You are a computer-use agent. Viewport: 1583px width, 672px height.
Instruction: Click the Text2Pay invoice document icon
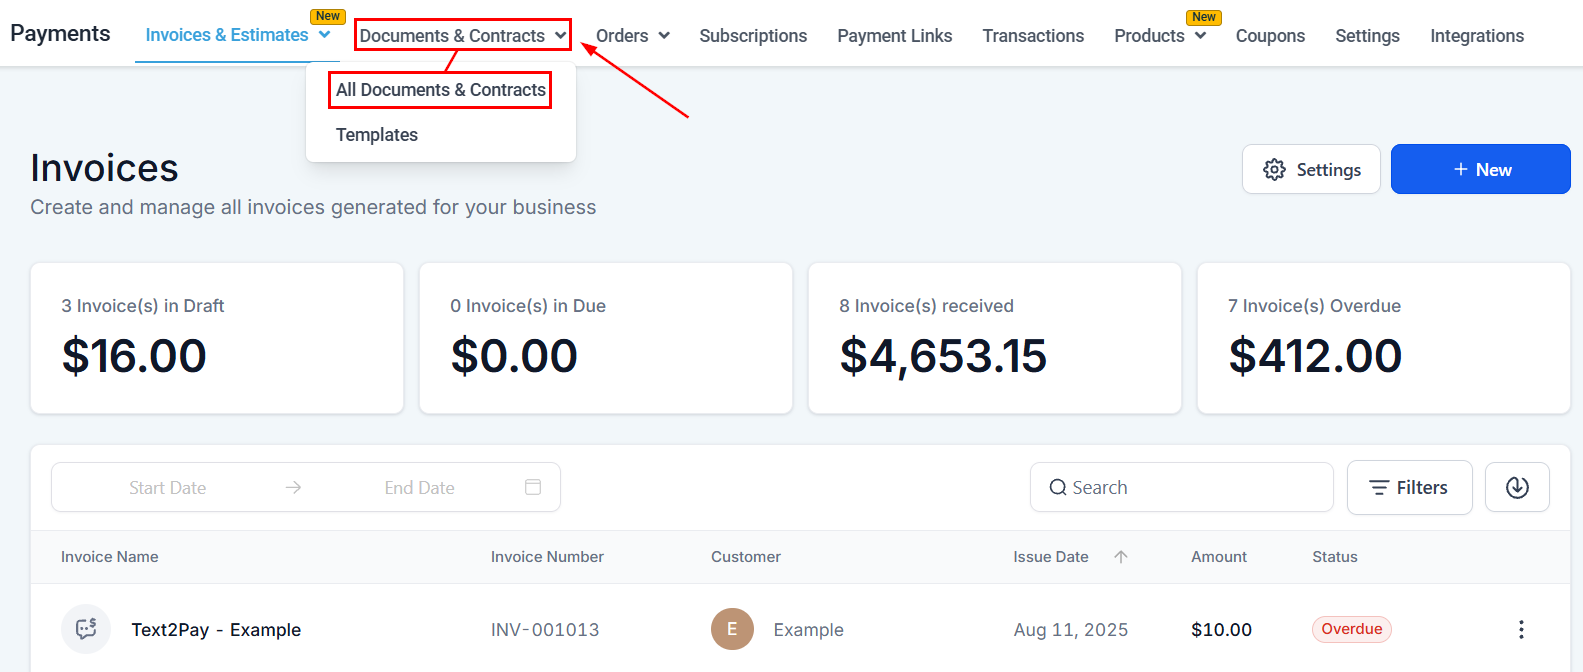(86, 629)
